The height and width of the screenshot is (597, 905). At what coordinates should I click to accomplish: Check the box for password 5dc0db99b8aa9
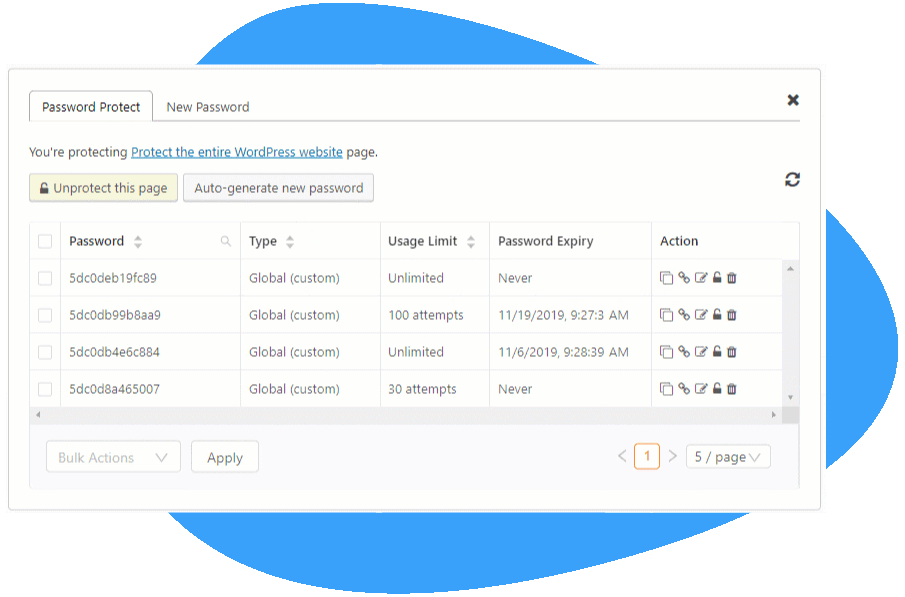click(x=45, y=315)
